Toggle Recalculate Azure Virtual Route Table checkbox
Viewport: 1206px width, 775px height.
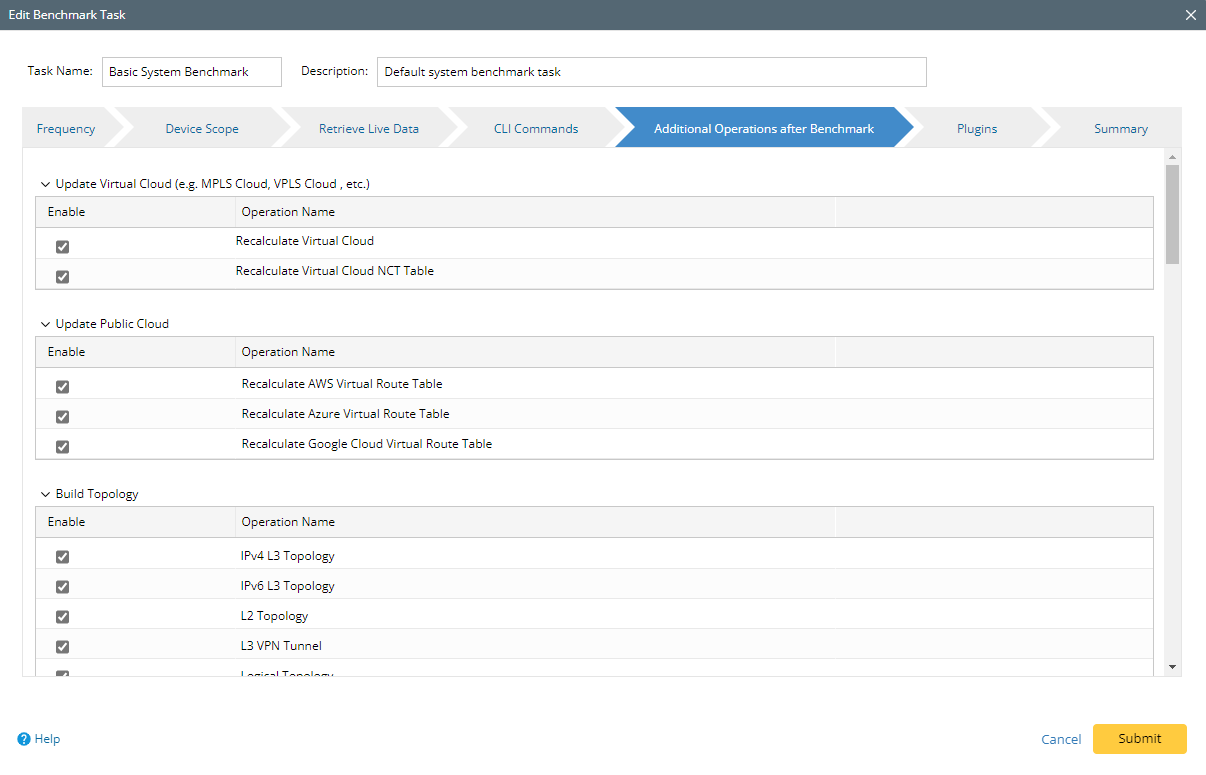coord(62,416)
